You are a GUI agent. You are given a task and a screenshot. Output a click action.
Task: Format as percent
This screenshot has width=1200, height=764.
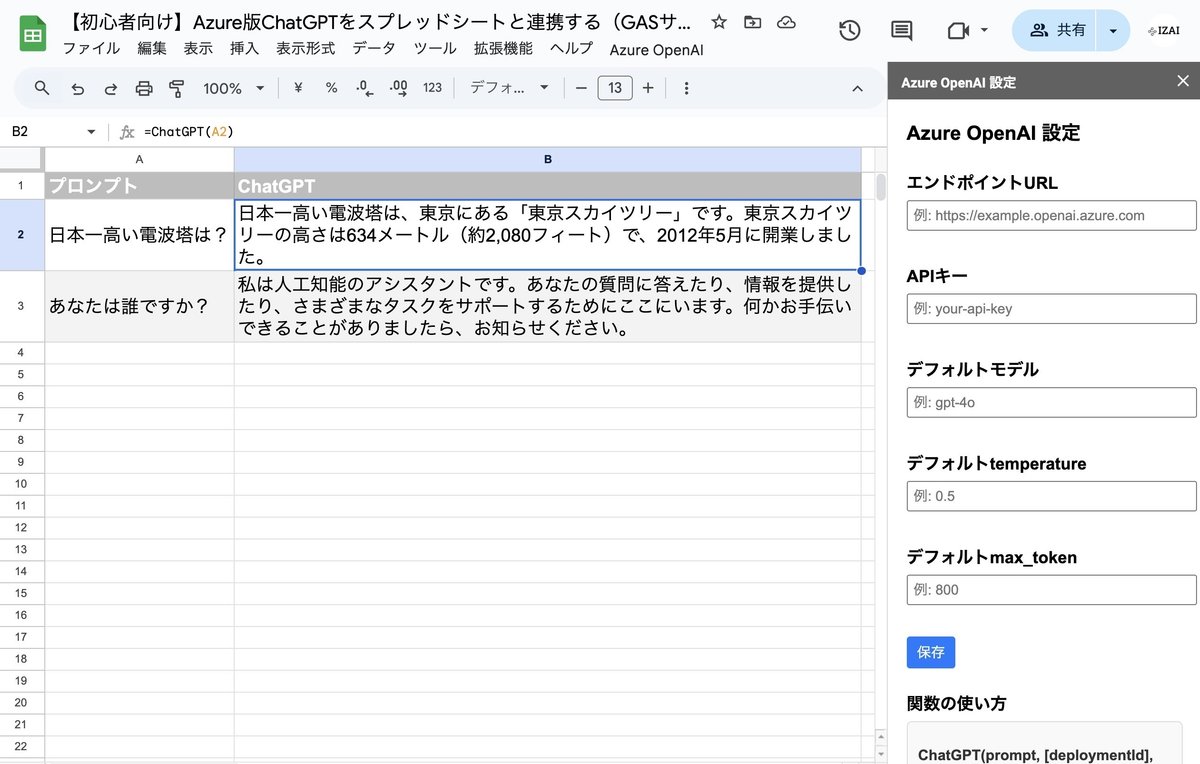pos(331,88)
